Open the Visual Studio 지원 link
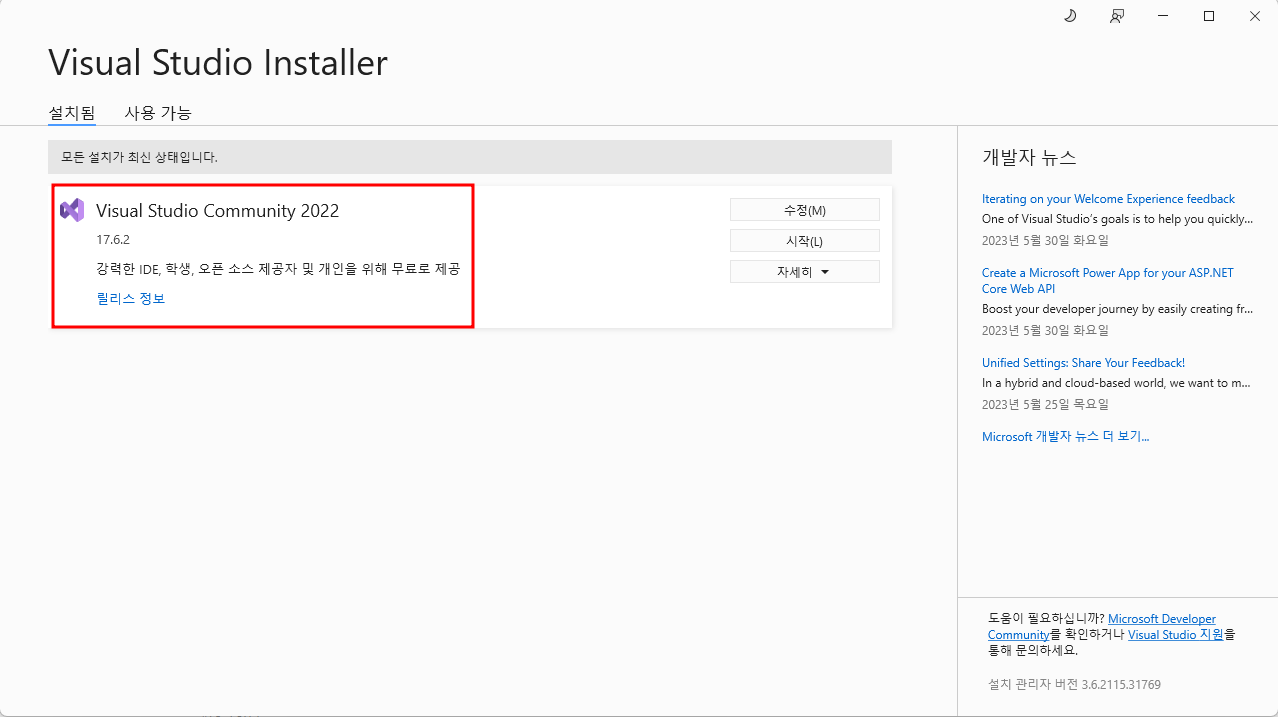 (1175, 634)
